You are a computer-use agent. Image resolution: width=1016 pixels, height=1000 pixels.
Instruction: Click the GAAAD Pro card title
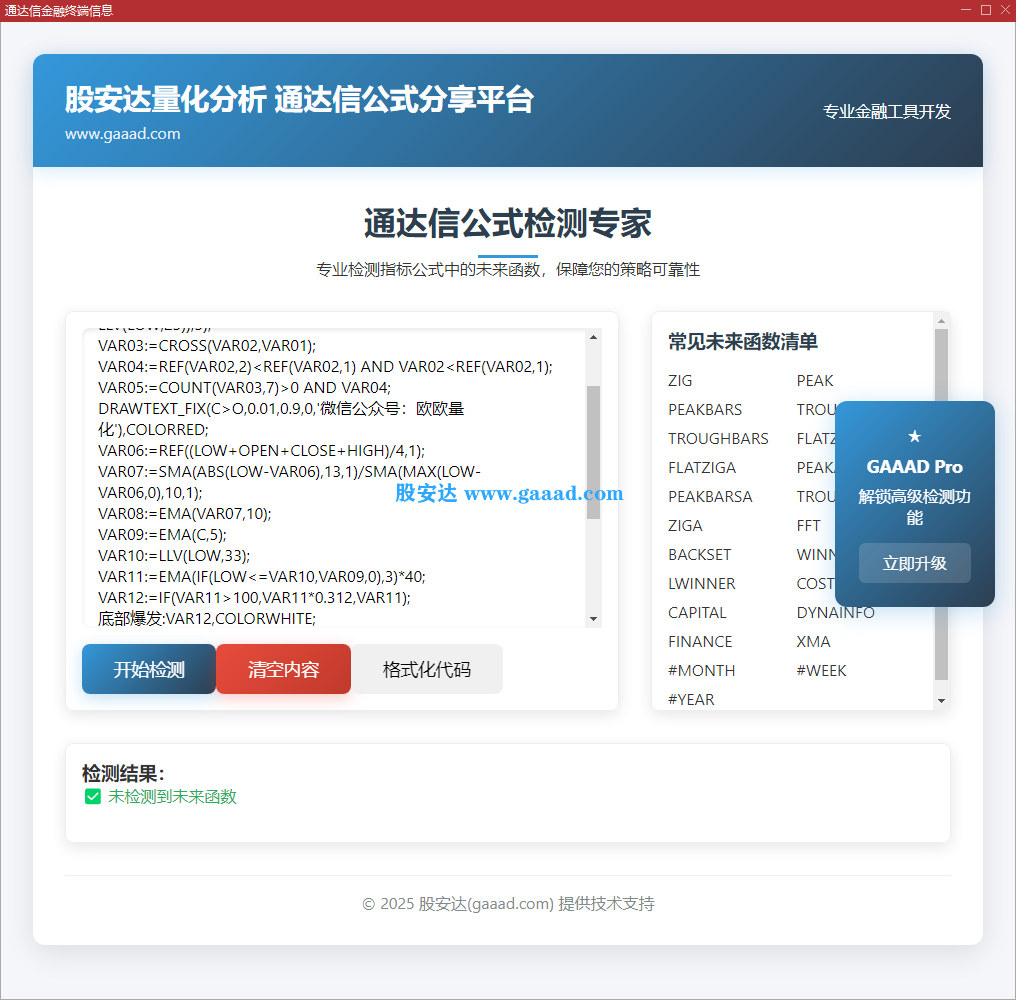tap(914, 467)
